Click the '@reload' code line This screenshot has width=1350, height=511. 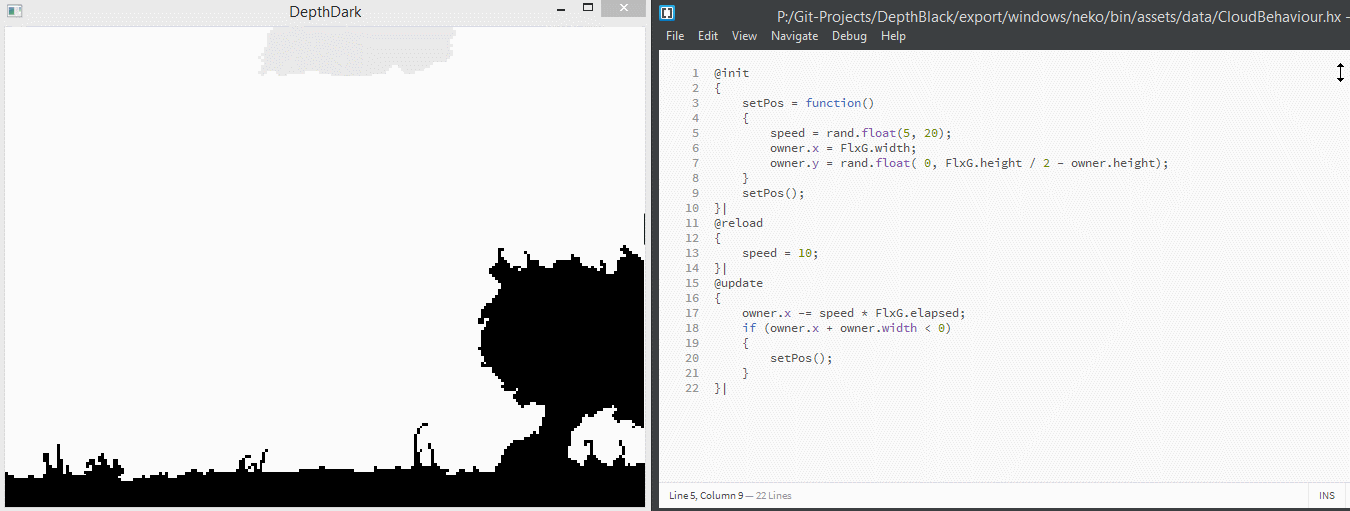click(738, 223)
